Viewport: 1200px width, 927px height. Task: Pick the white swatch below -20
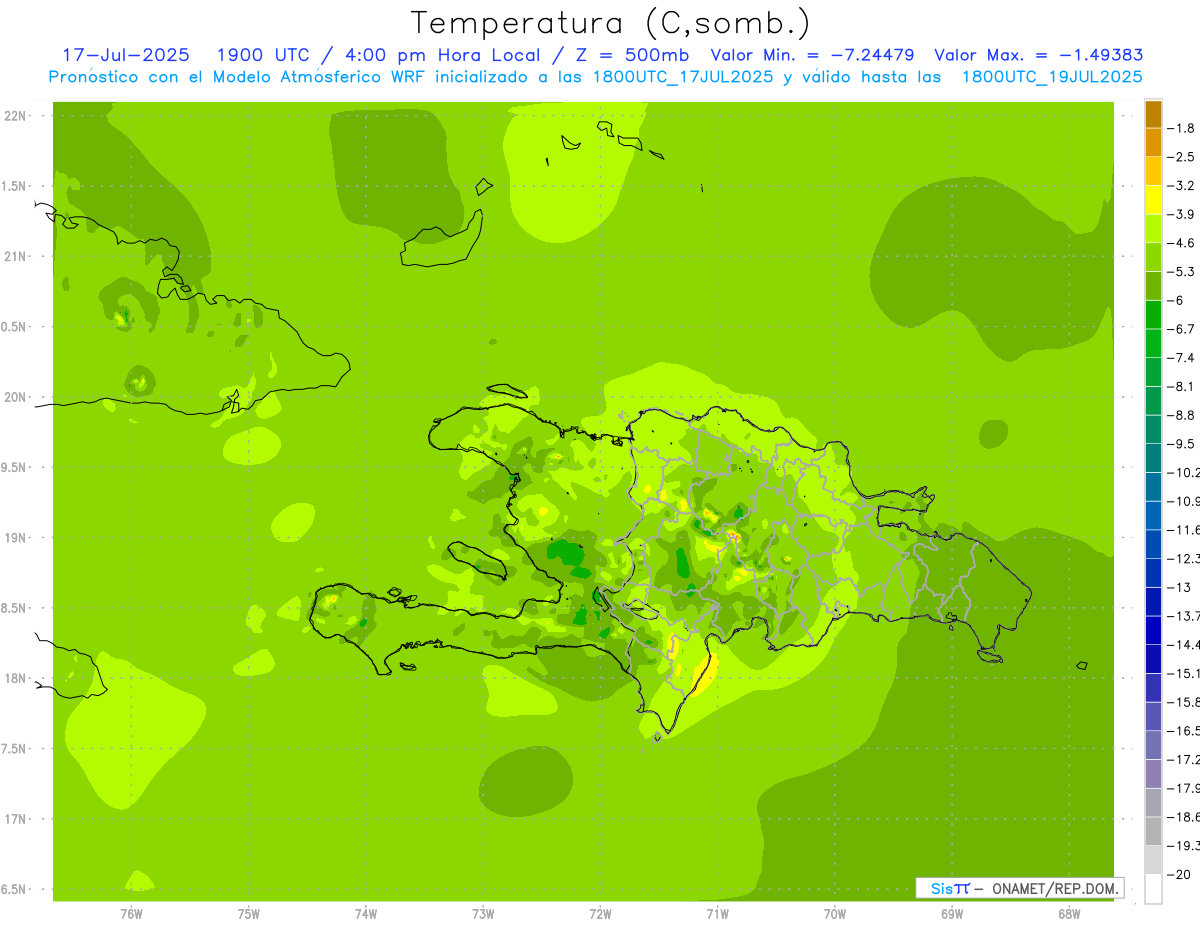click(x=1153, y=888)
